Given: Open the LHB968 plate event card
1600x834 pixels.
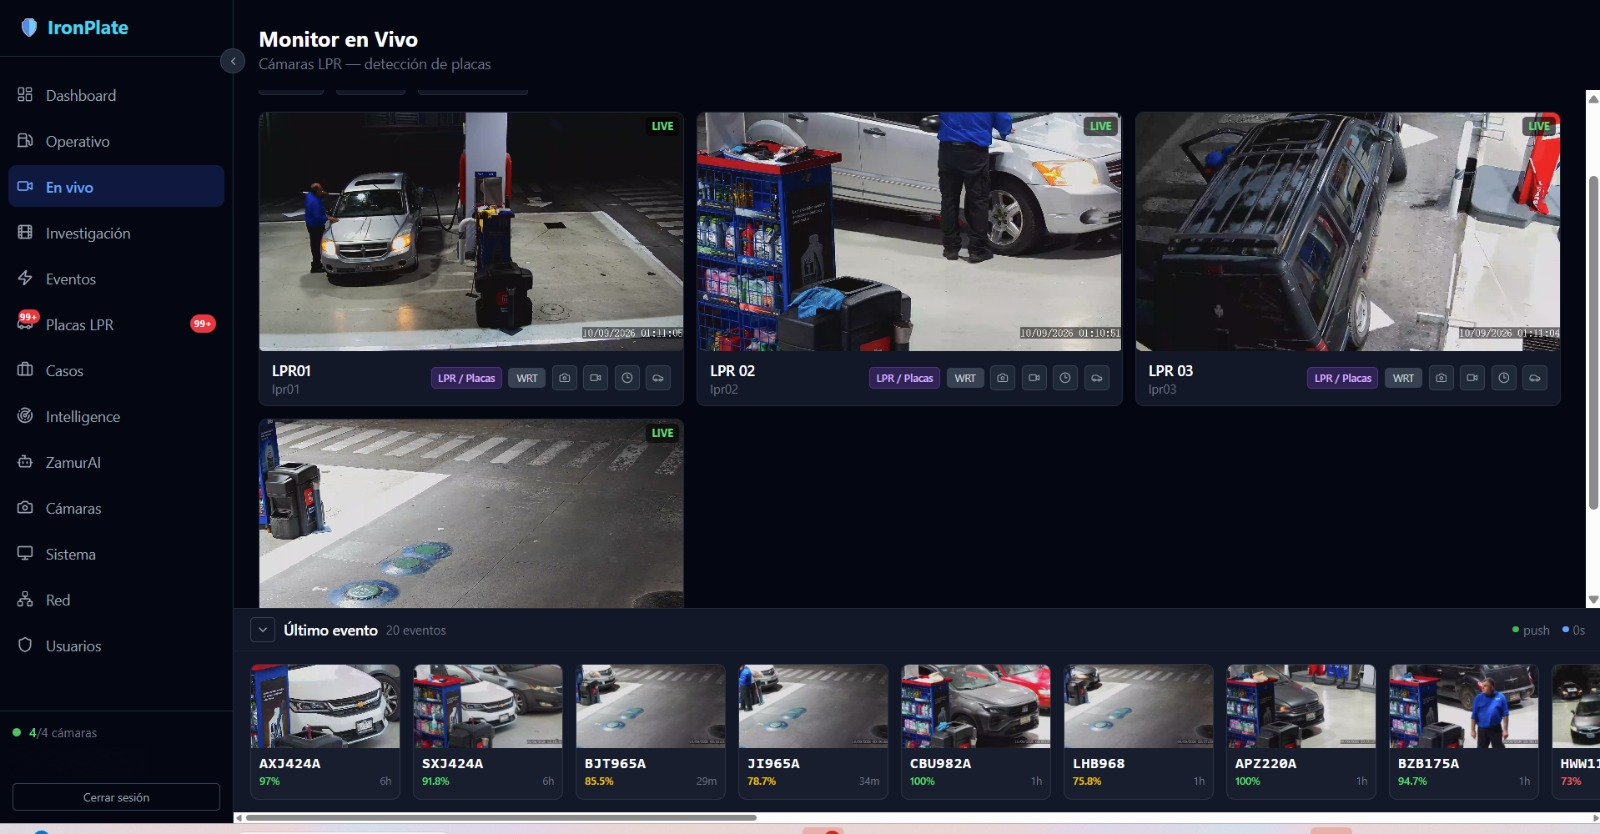Looking at the screenshot, I should (x=1139, y=731).
